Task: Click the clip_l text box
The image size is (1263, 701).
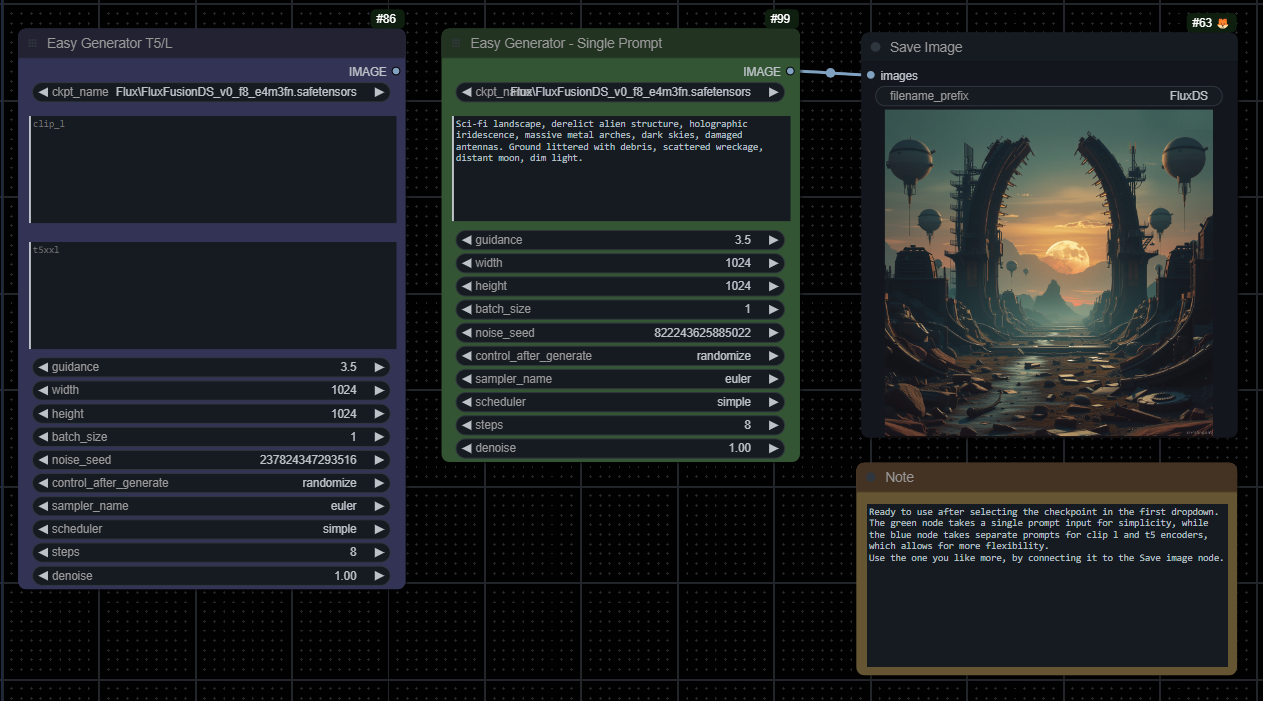Action: (x=213, y=170)
